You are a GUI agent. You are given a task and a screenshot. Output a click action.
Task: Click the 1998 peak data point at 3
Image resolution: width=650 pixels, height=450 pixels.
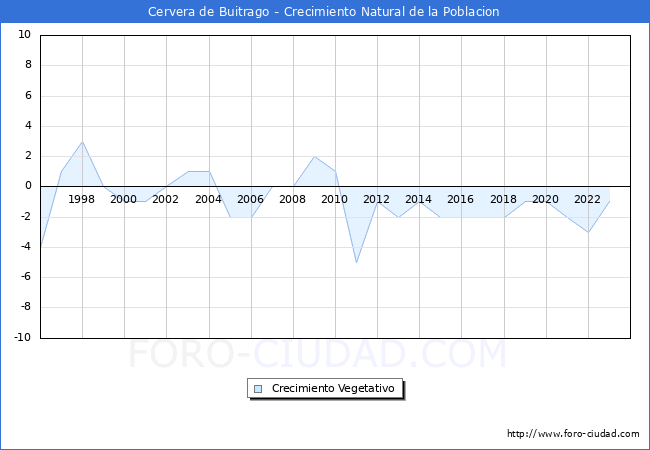(82, 141)
